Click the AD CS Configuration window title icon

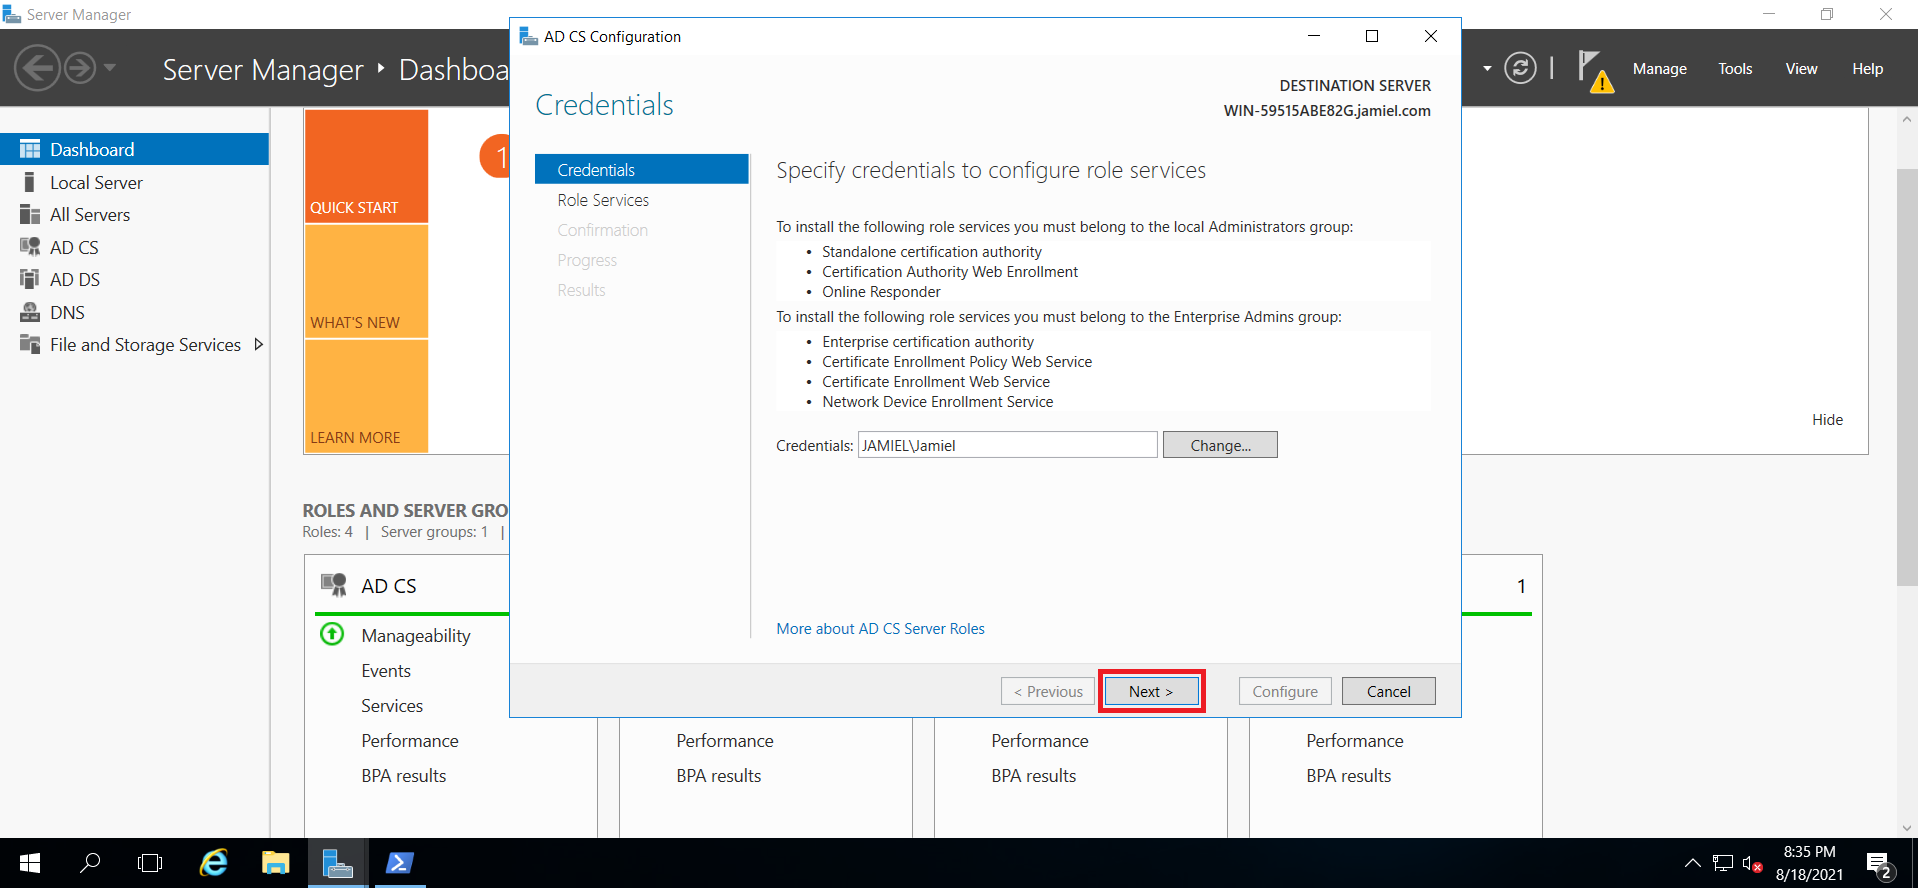coord(528,36)
